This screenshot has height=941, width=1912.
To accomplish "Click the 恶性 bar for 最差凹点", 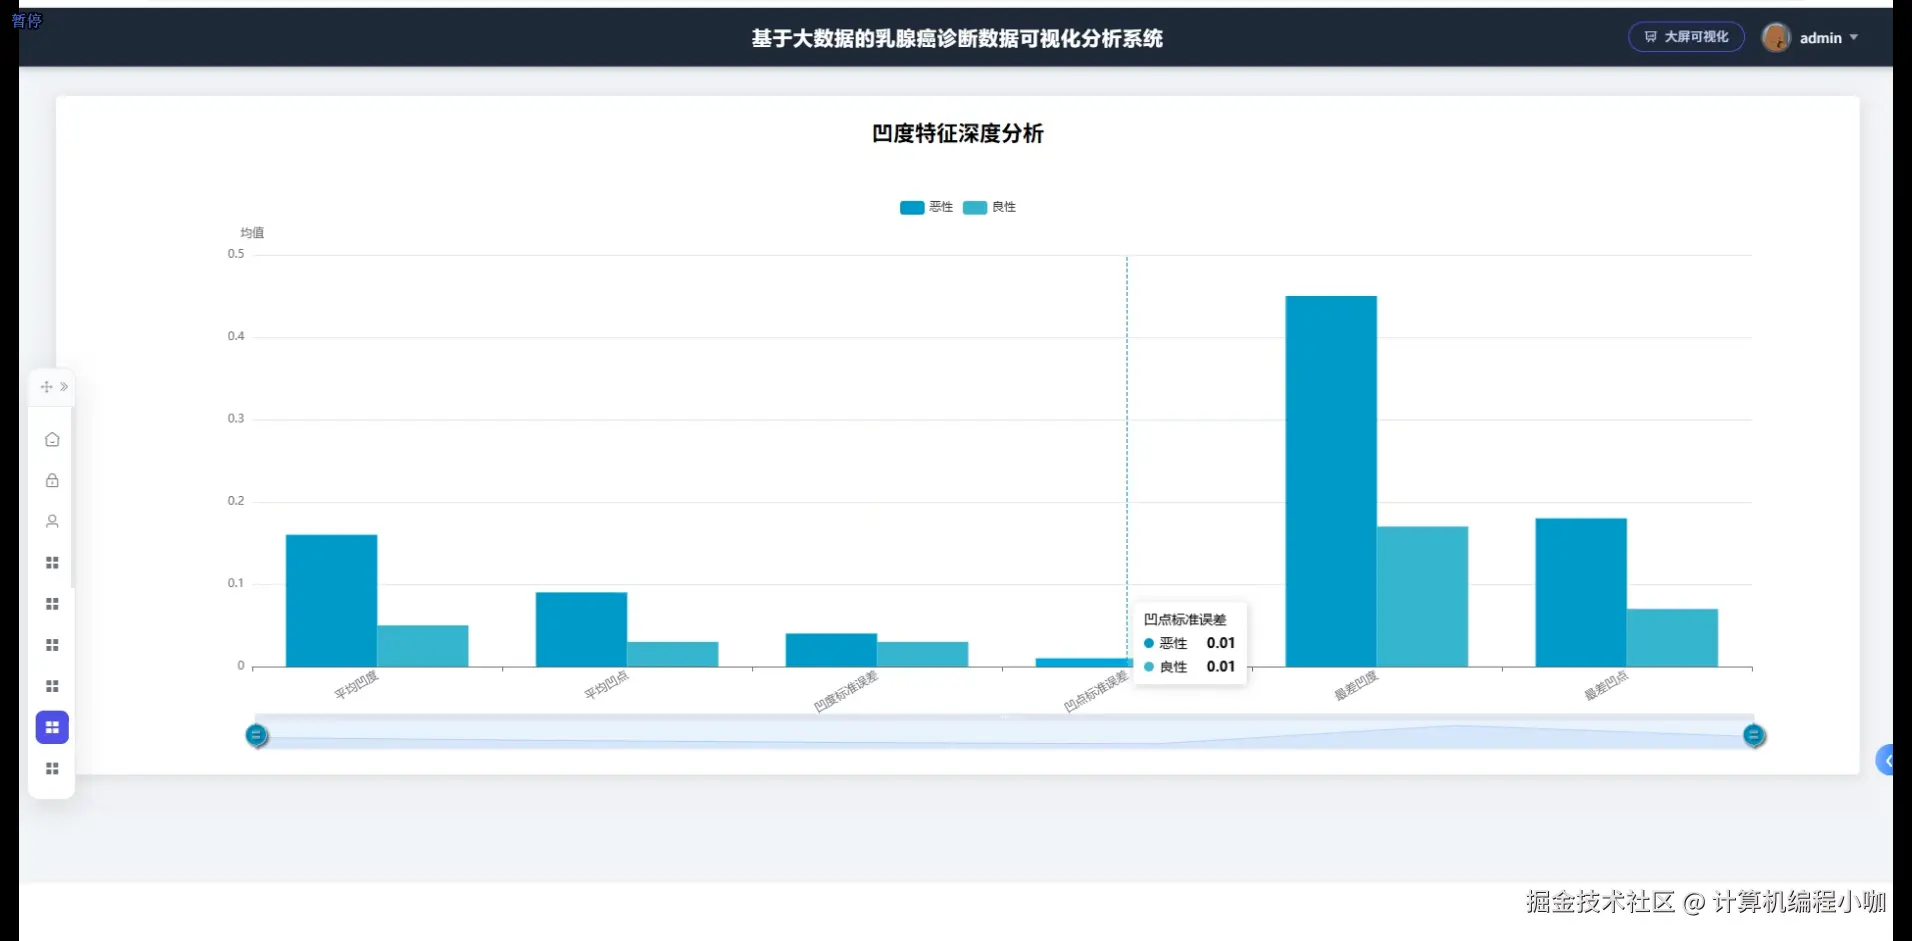I will pos(1581,593).
